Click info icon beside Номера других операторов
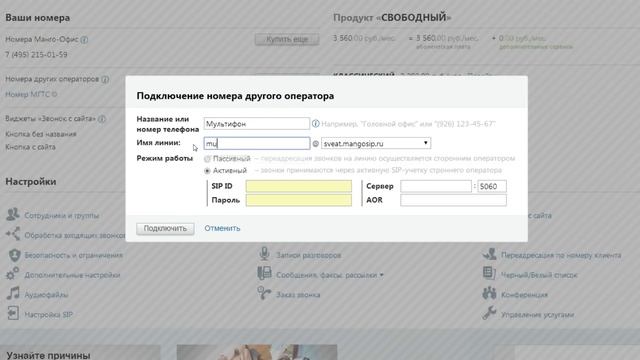This screenshot has width=640, height=360. coord(105,79)
